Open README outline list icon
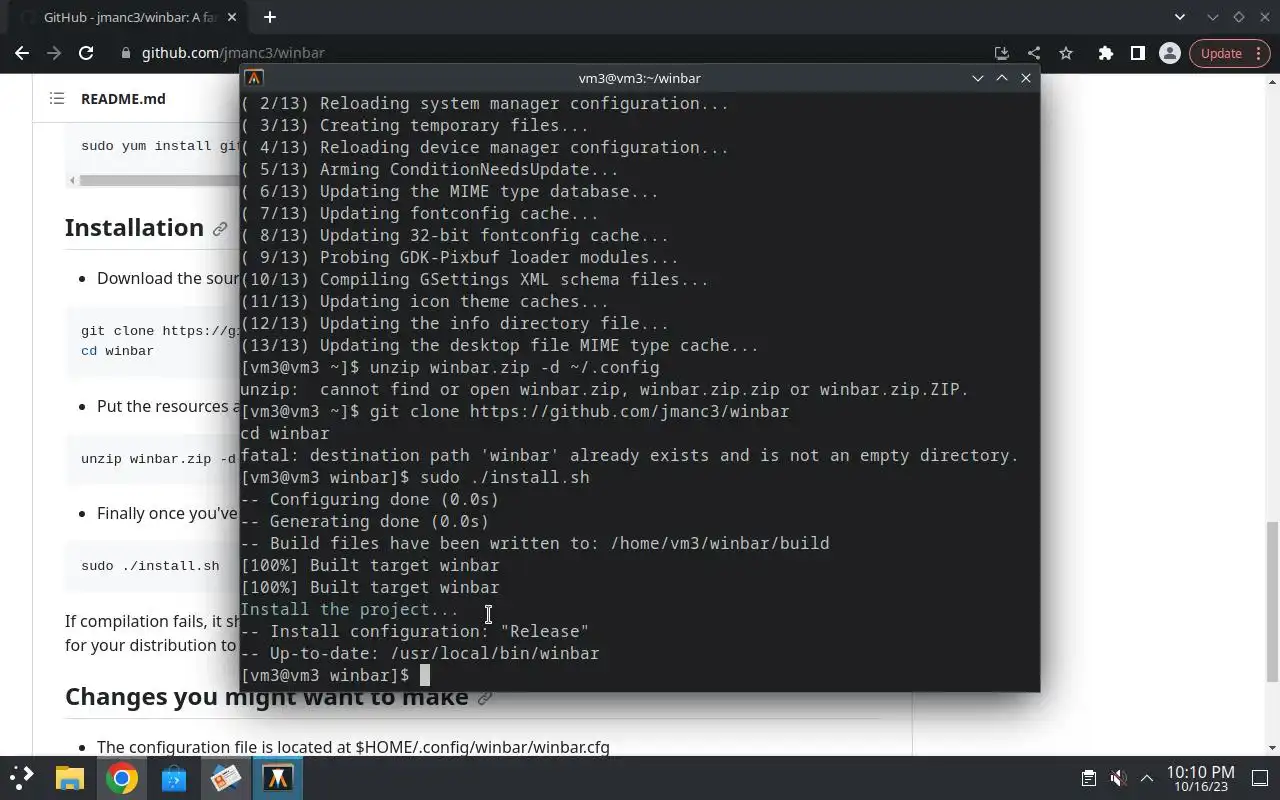The image size is (1280, 800). click(x=57, y=98)
